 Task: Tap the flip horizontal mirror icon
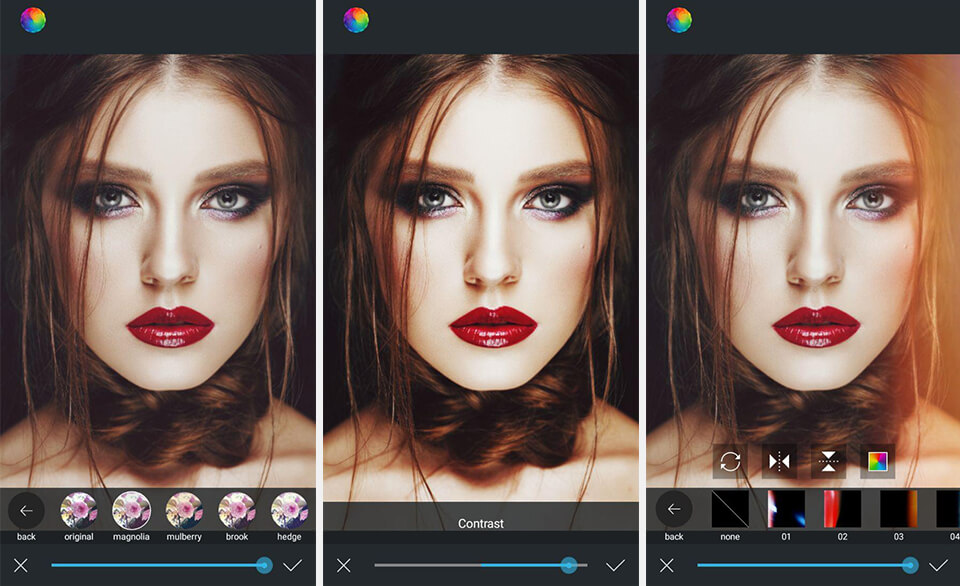(779, 461)
